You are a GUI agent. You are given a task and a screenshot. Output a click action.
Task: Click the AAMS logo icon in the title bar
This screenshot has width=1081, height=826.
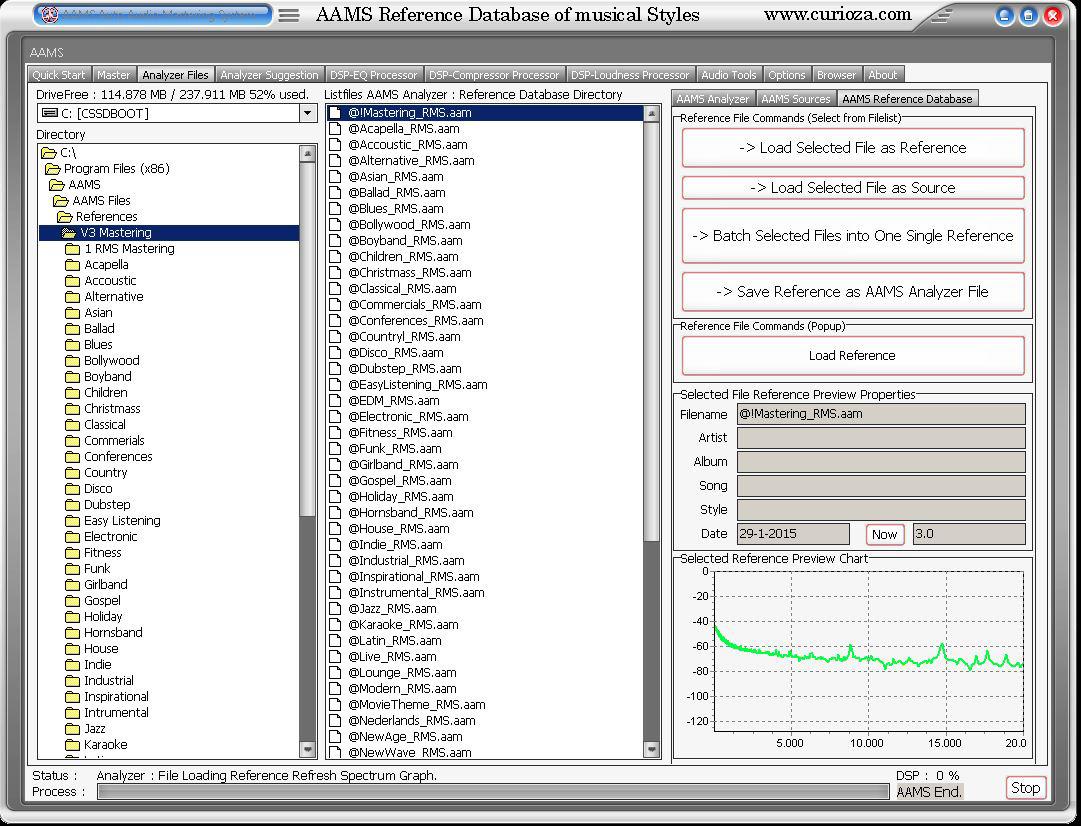[x=50, y=14]
